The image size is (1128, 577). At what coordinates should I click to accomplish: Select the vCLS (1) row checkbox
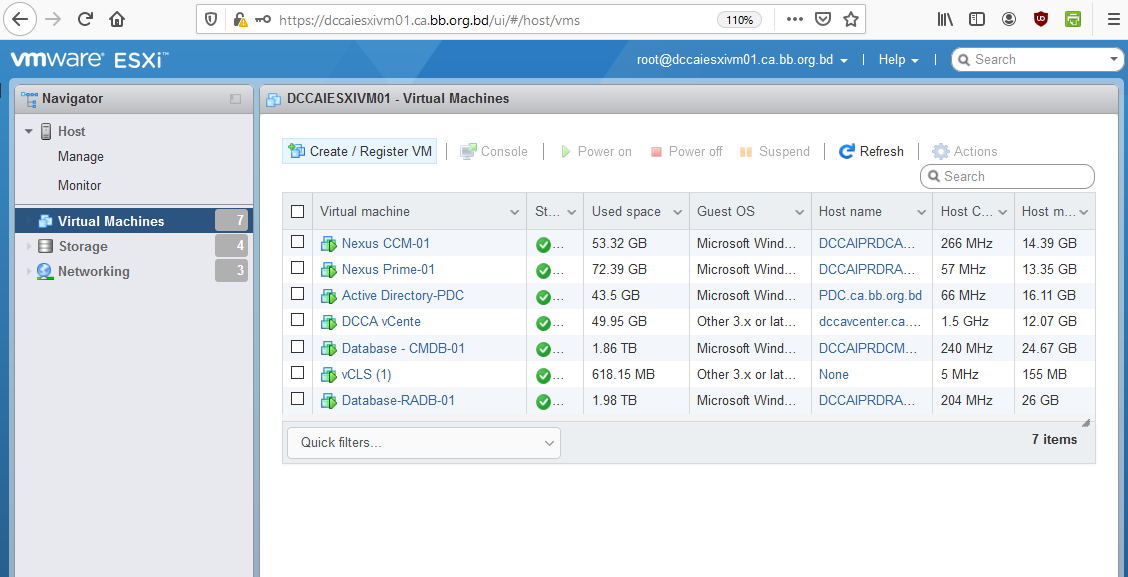coord(297,372)
